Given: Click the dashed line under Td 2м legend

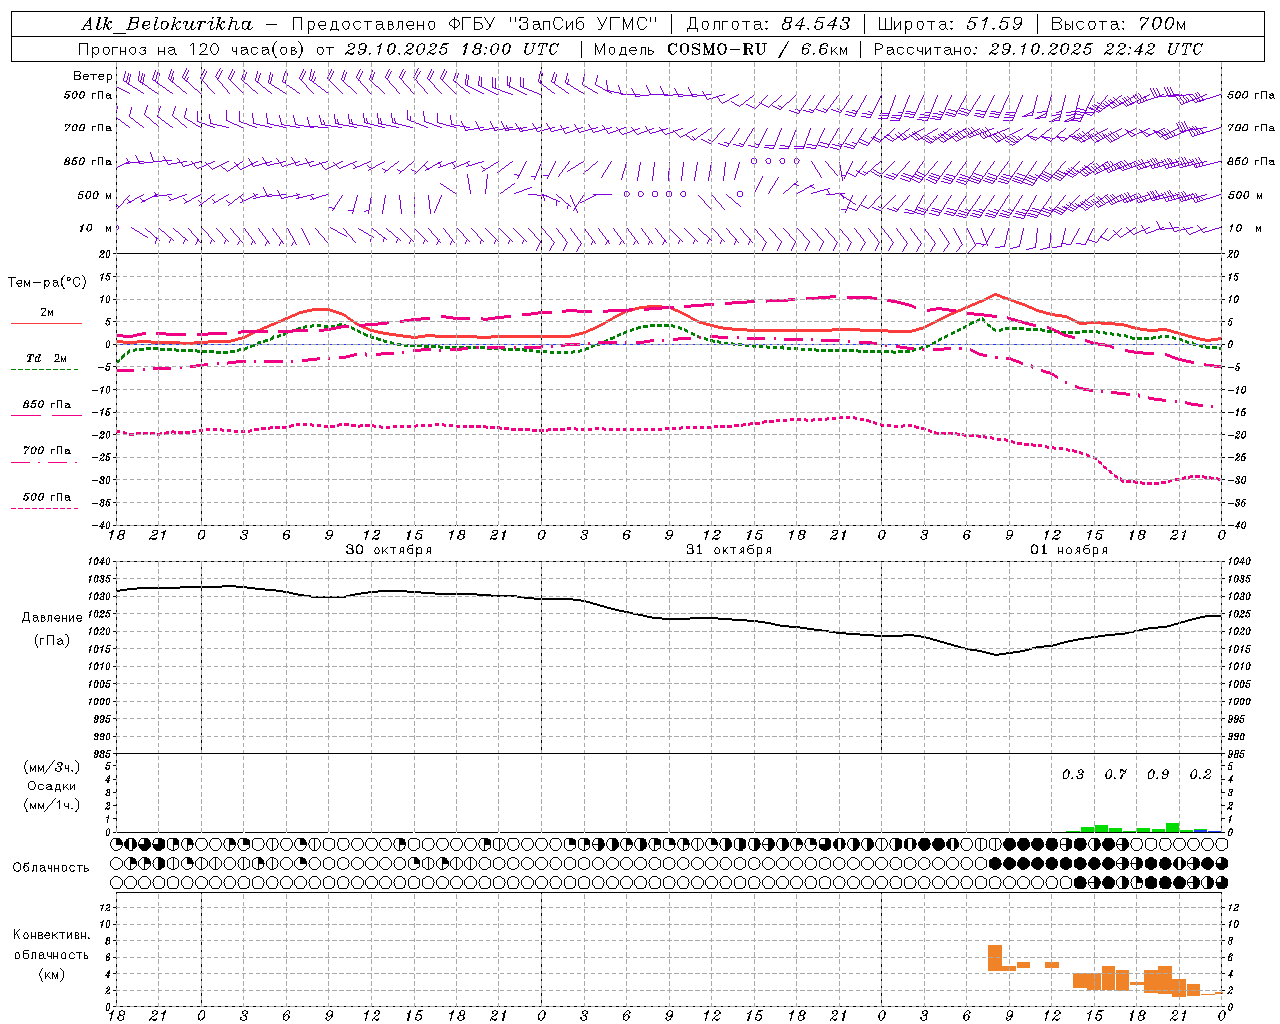Looking at the screenshot, I should click(x=44, y=369).
